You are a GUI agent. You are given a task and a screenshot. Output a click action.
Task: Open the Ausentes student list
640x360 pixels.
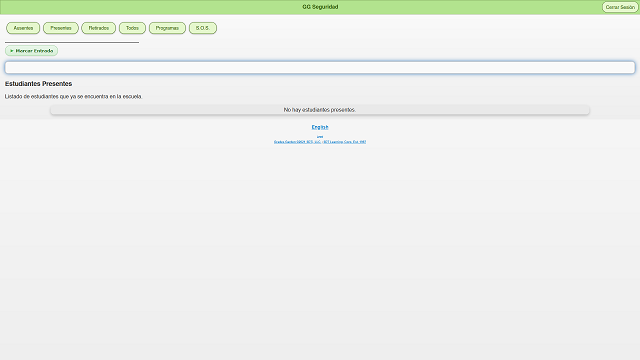point(23,28)
